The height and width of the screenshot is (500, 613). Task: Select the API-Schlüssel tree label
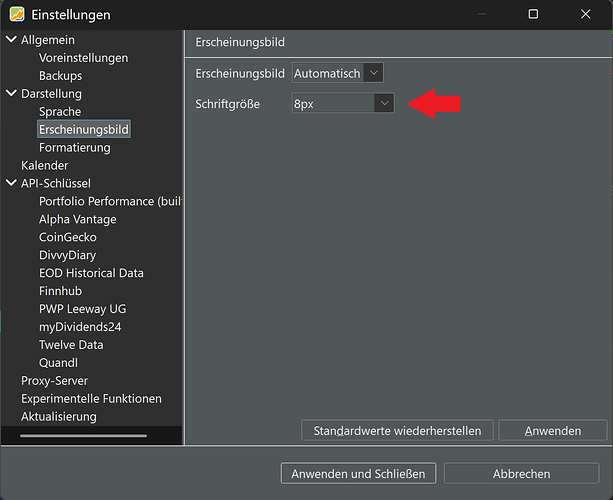pos(56,183)
